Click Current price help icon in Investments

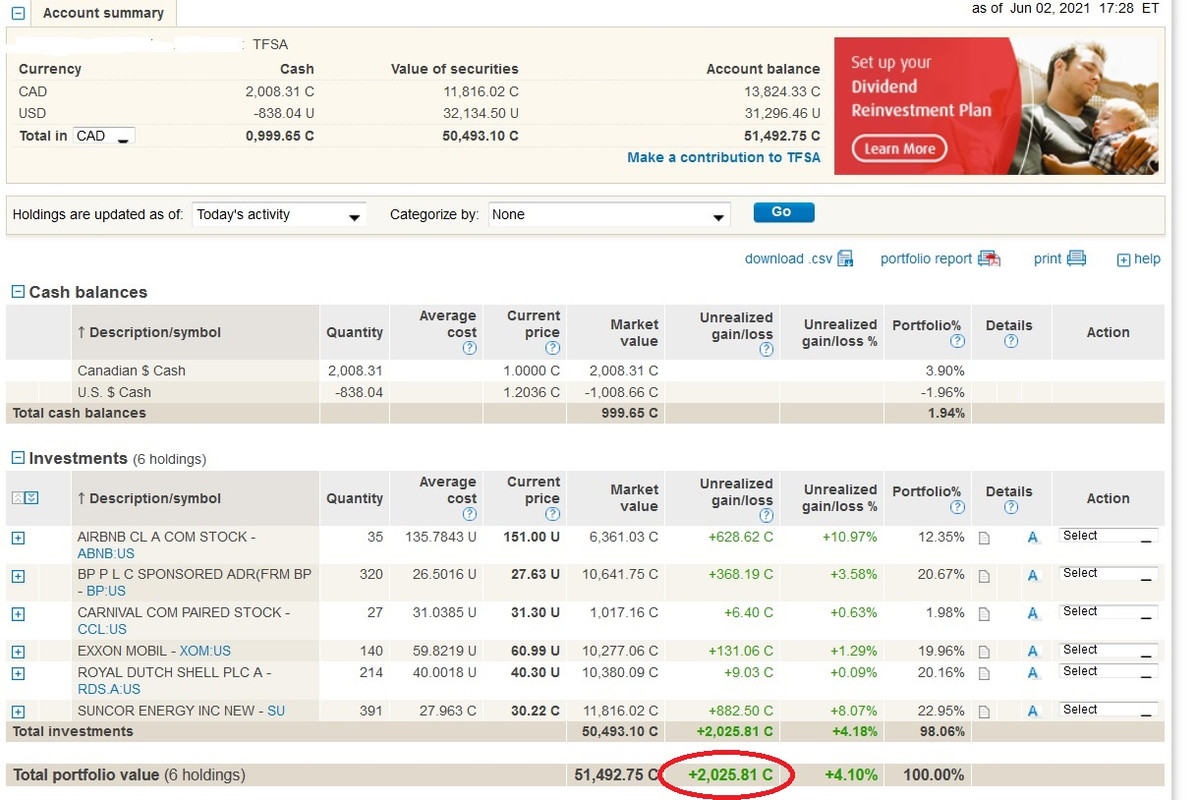[x=552, y=515]
